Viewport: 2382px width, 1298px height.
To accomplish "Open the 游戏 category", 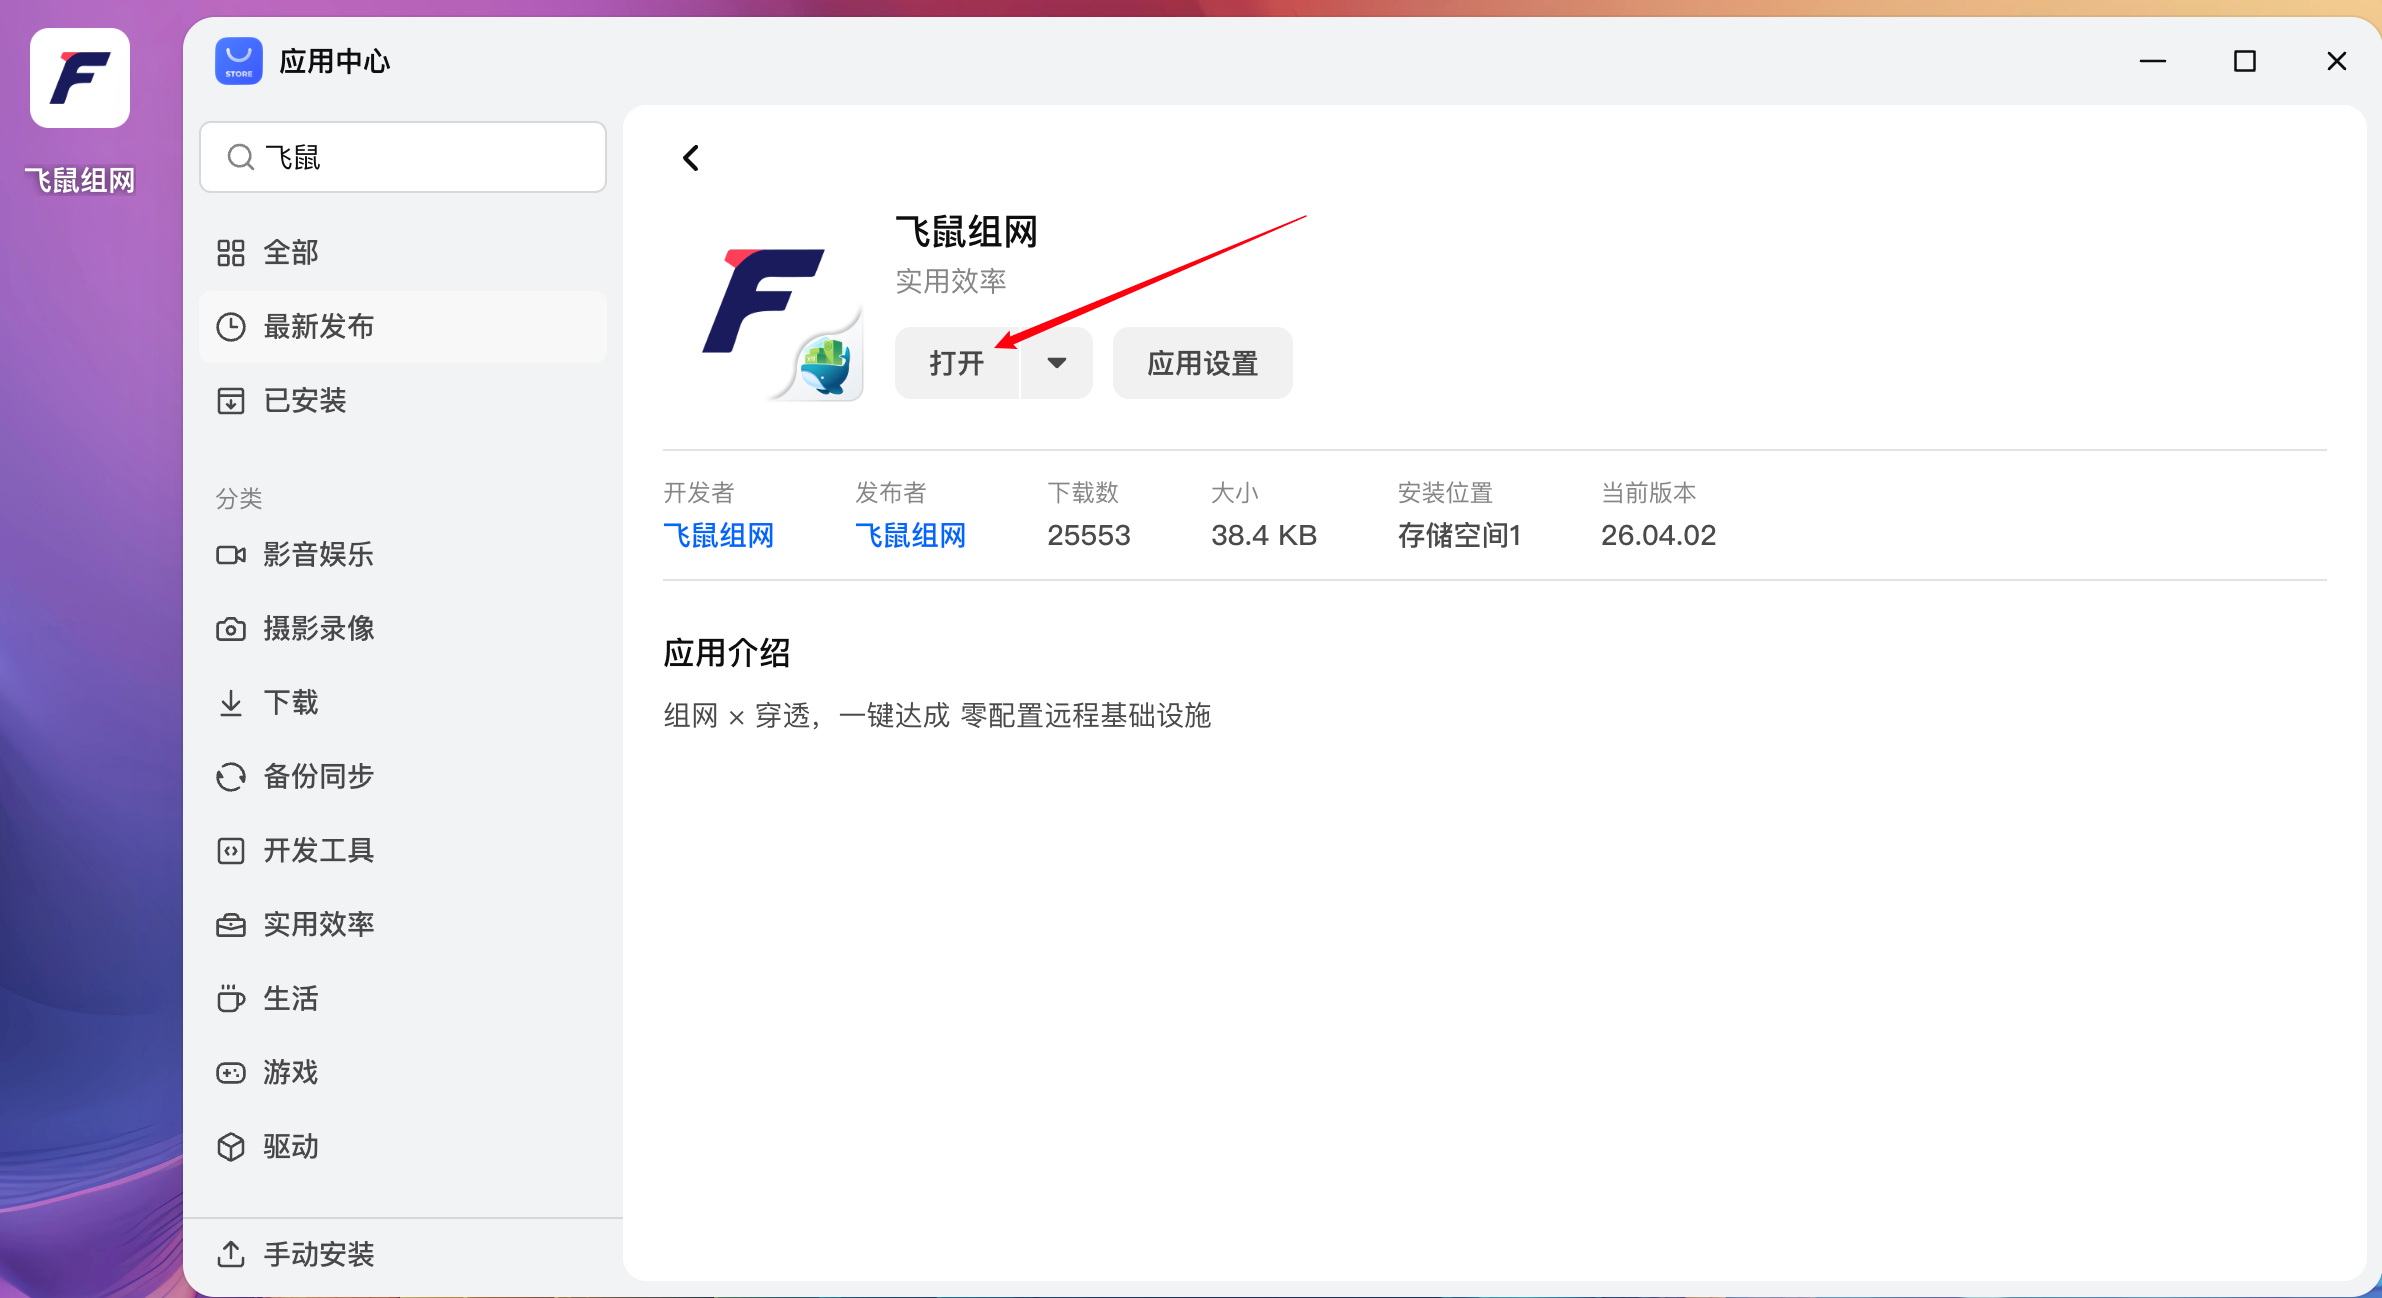I will (403, 1073).
